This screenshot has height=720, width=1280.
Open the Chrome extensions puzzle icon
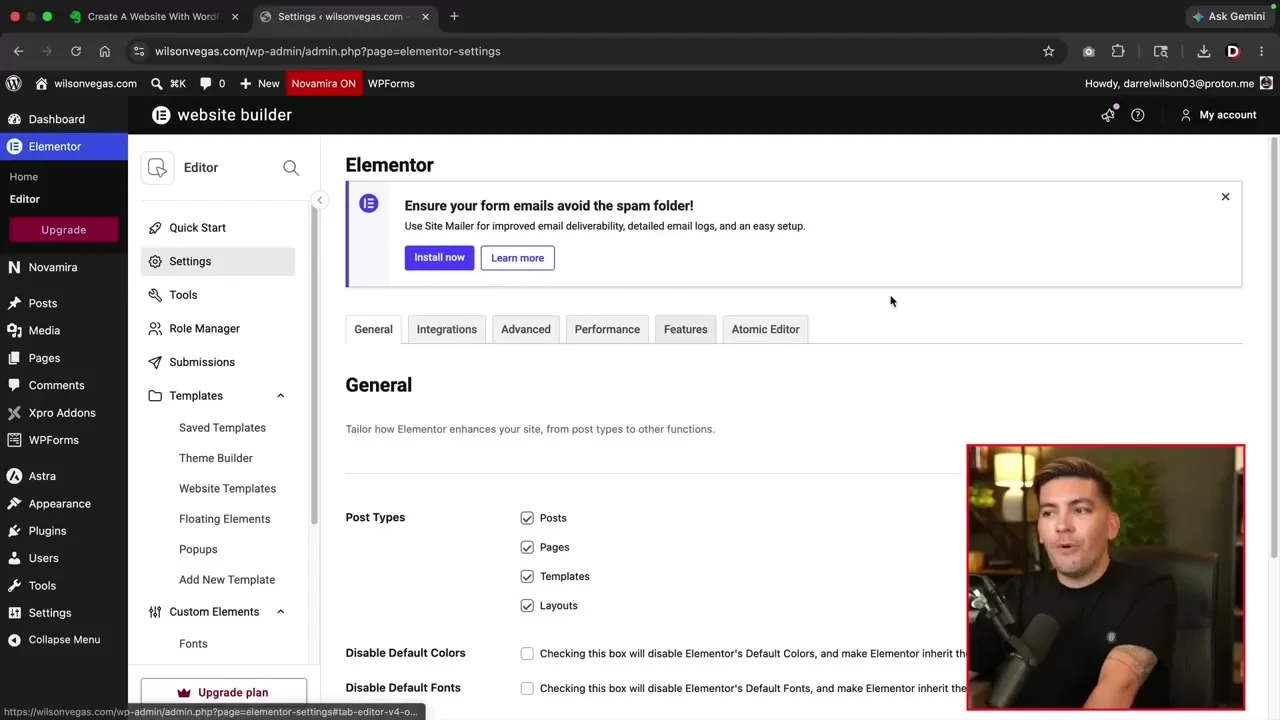click(1118, 51)
